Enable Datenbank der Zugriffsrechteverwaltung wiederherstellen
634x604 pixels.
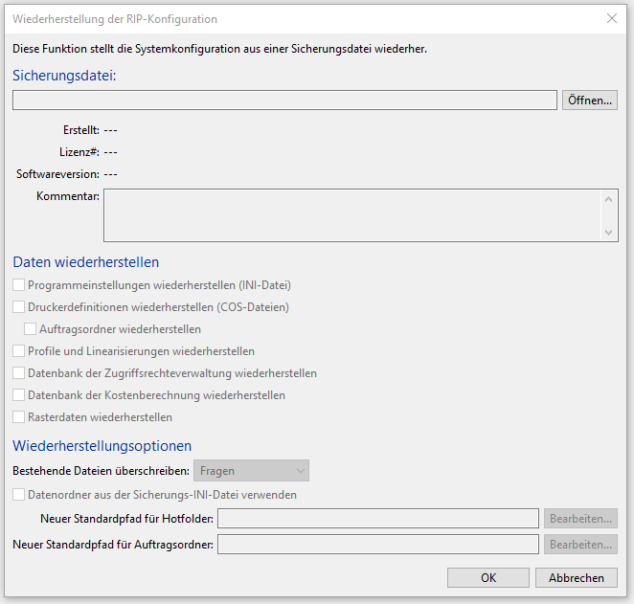pos(19,373)
